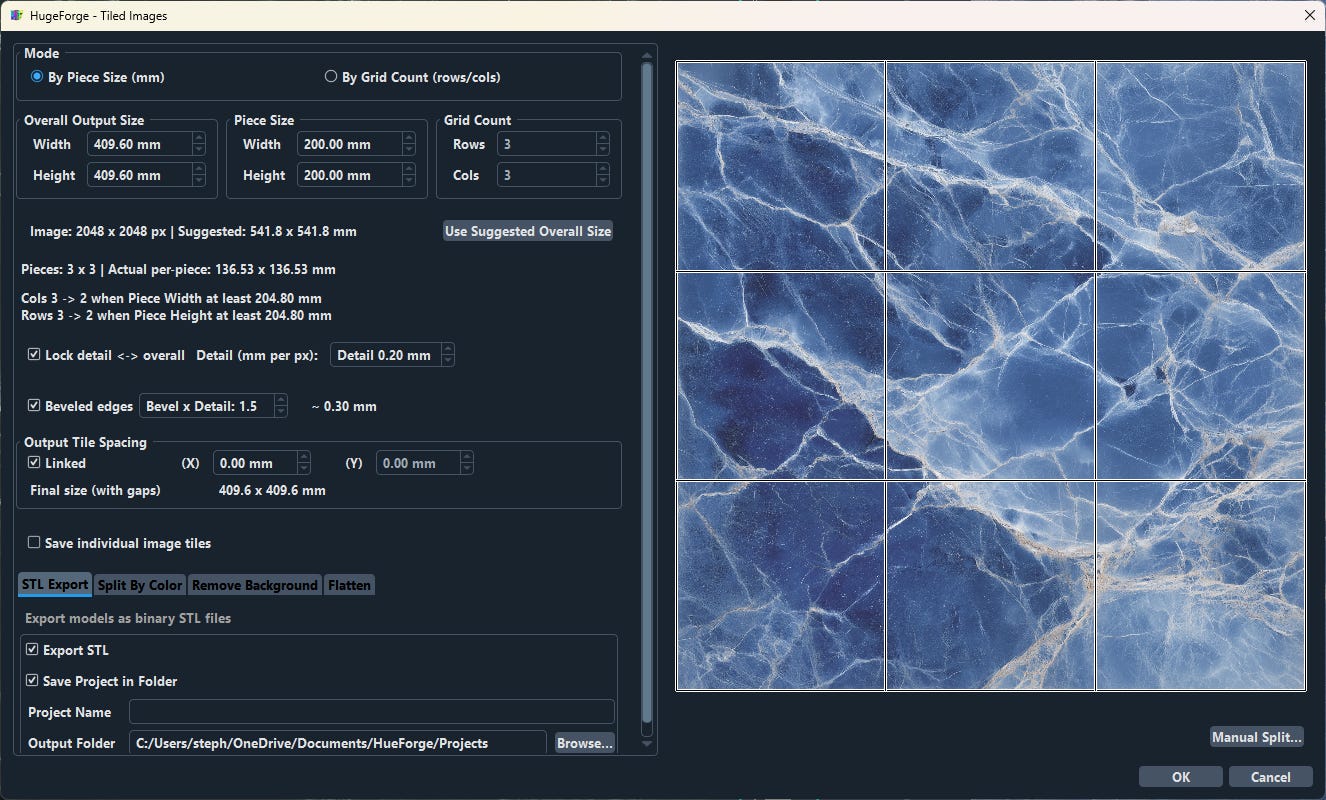Open the Manual Split dialog
Image resolution: width=1326 pixels, height=800 pixels.
[x=1257, y=737]
